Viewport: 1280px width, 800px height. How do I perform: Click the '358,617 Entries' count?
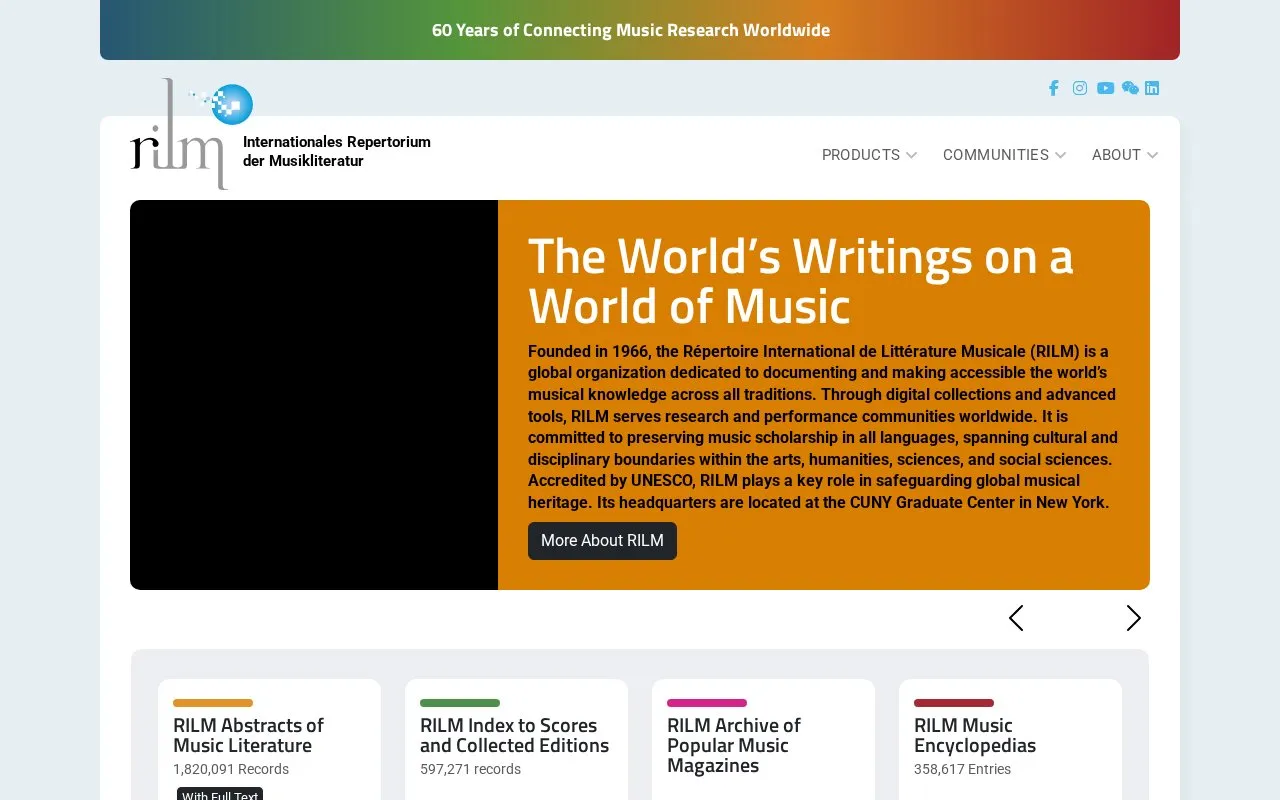[962, 769]
